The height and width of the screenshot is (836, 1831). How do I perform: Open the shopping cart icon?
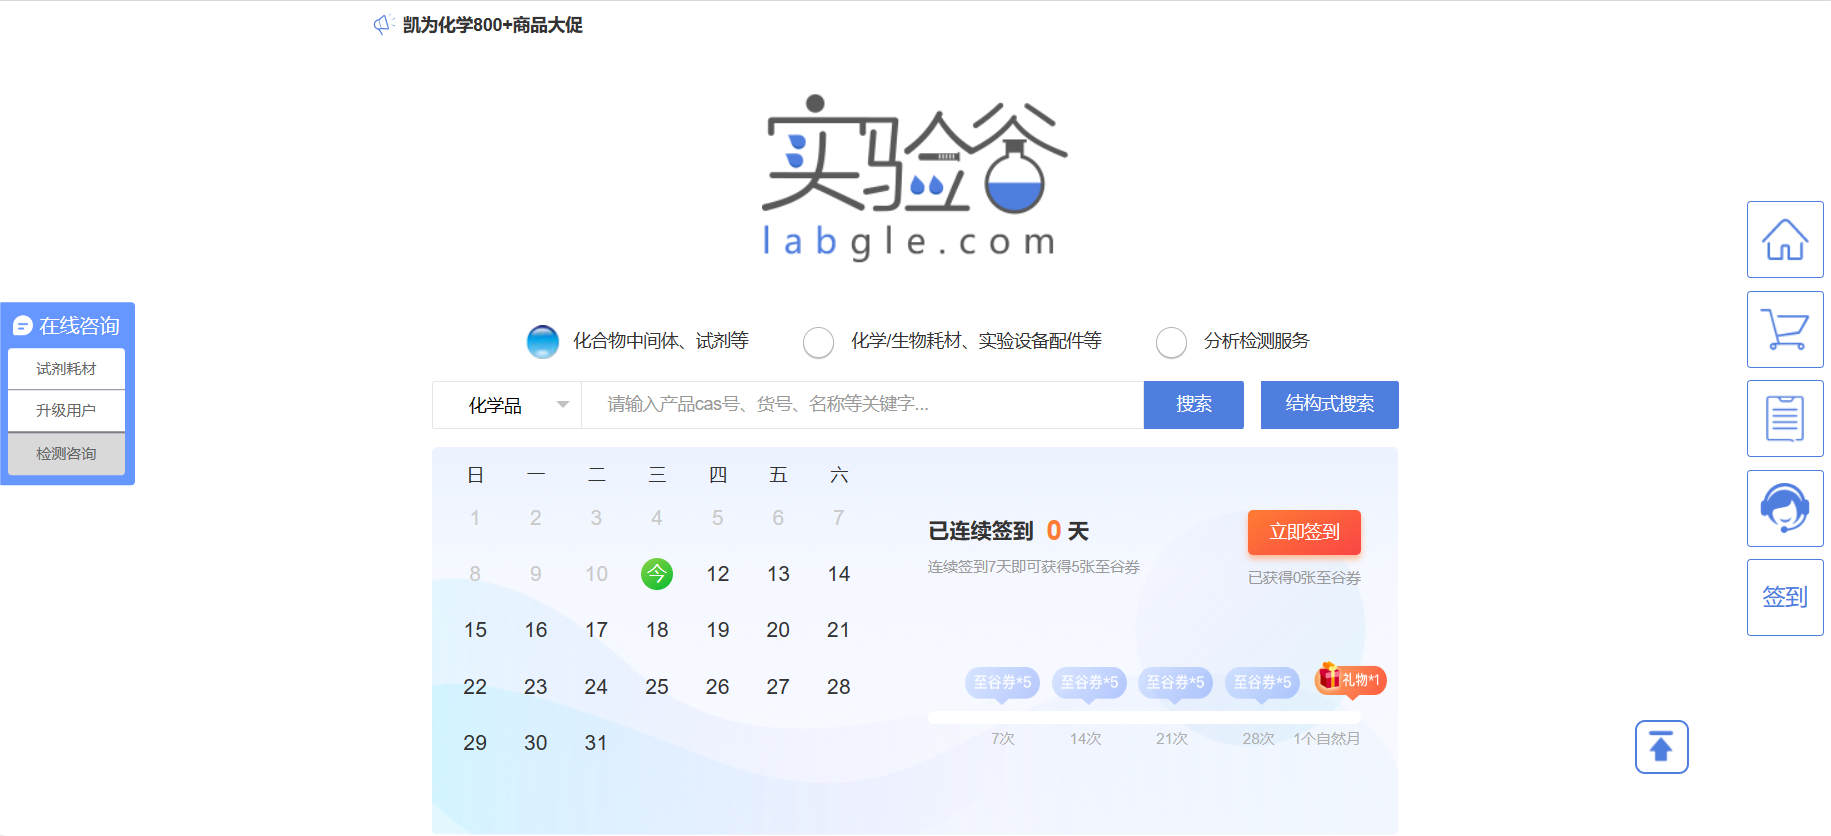pyautogui.click(x=1784, y=329)
